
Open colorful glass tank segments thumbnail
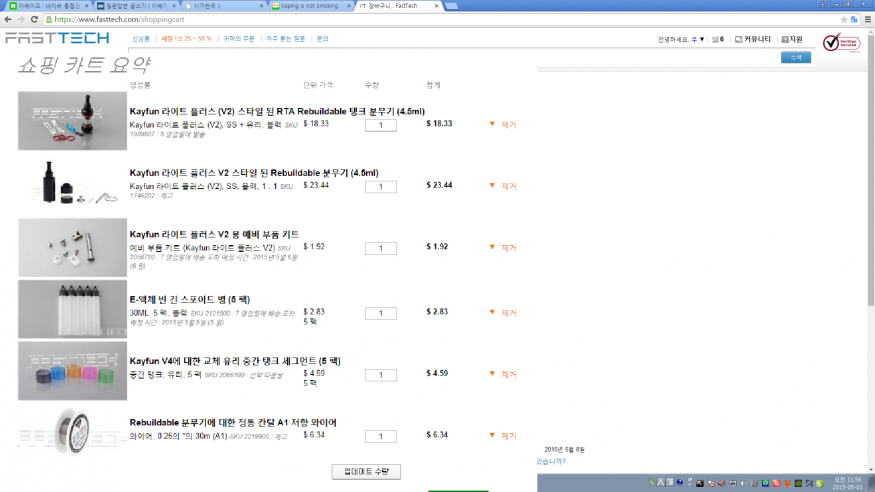[x=72, y=370]
